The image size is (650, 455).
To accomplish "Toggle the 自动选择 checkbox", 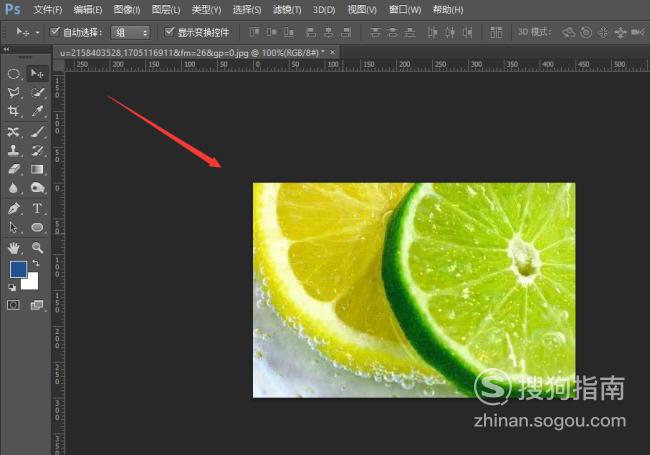I will tap(55, 31).
